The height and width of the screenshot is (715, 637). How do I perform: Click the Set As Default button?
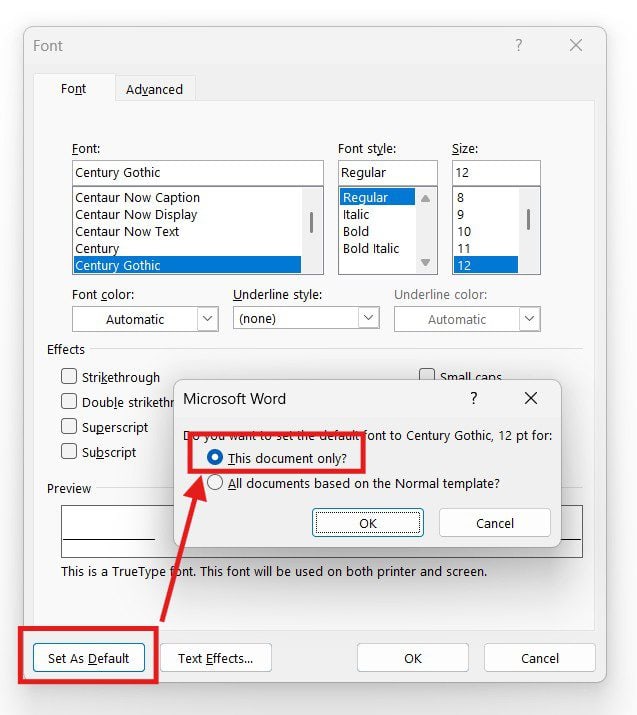pos(89,658)
